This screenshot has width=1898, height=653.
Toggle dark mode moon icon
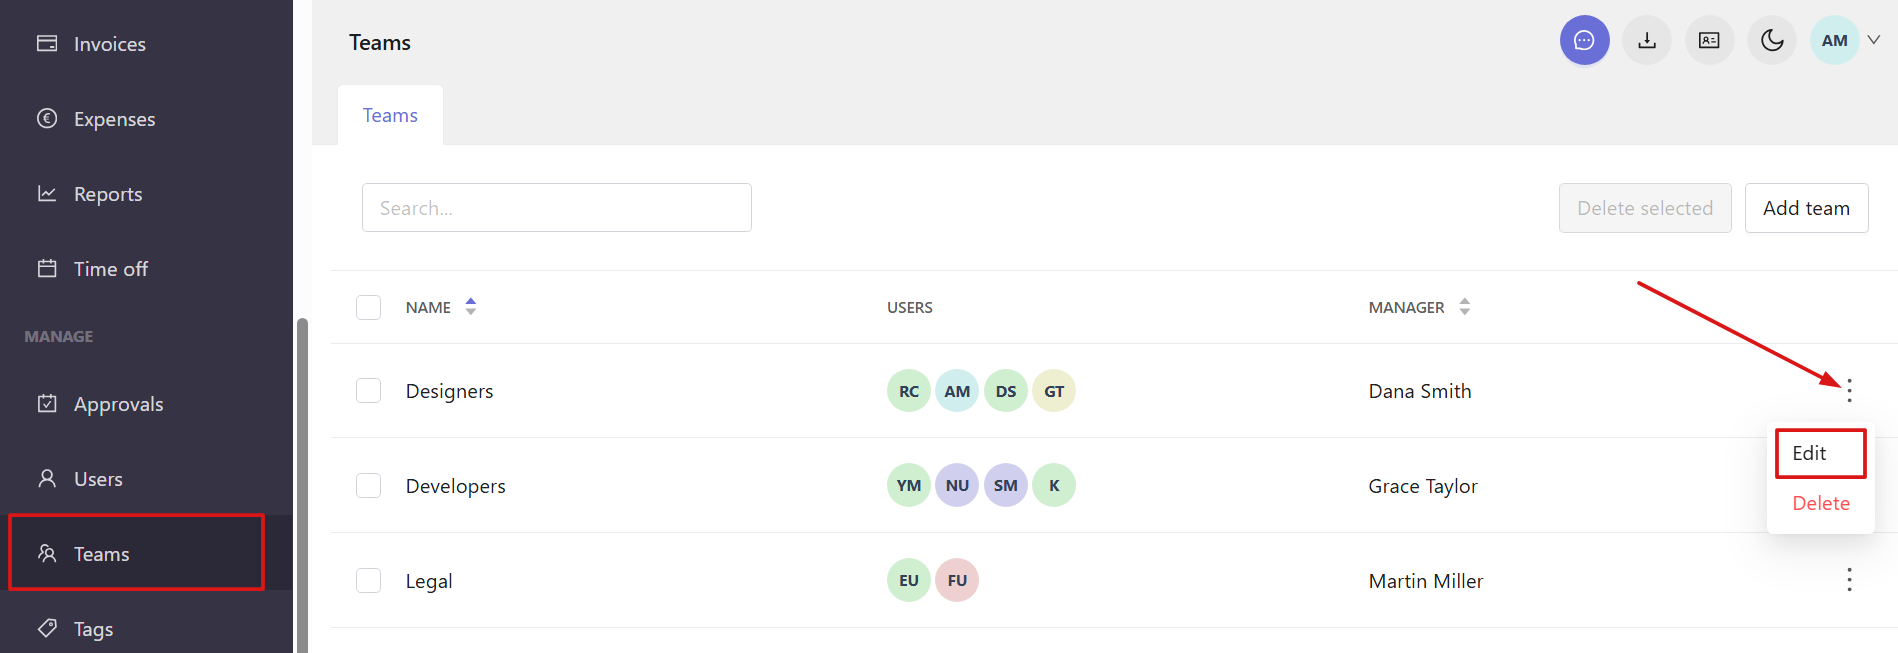[1772, 40]
